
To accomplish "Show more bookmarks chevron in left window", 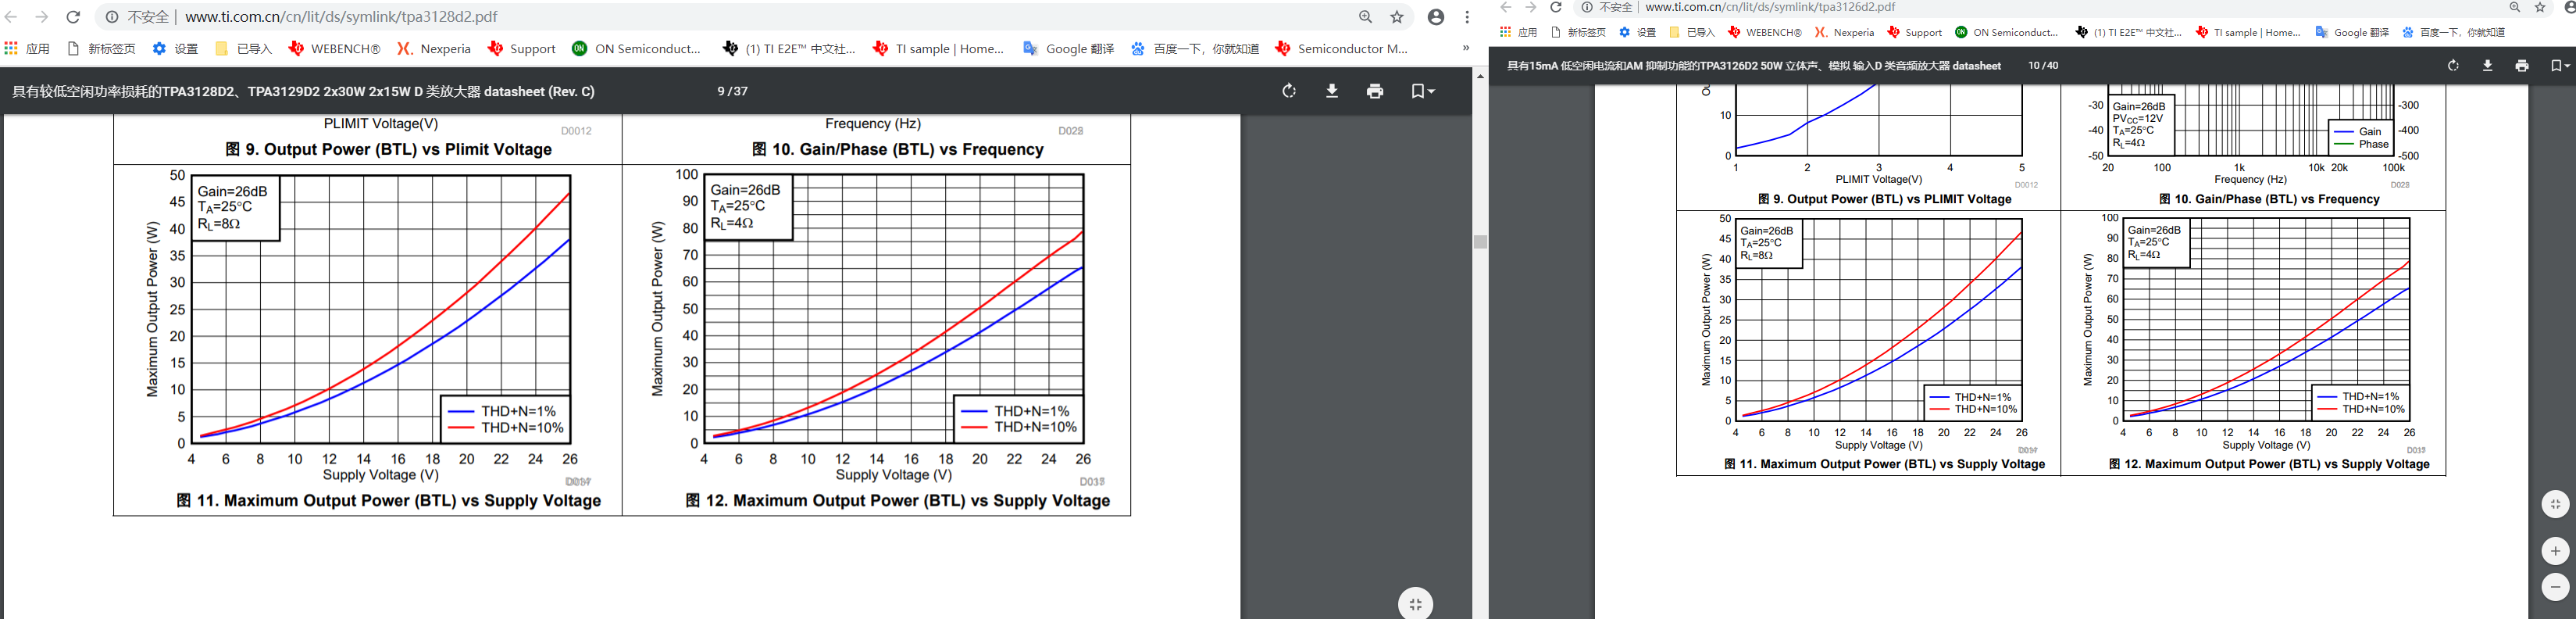I will (x=1466, y=48).
